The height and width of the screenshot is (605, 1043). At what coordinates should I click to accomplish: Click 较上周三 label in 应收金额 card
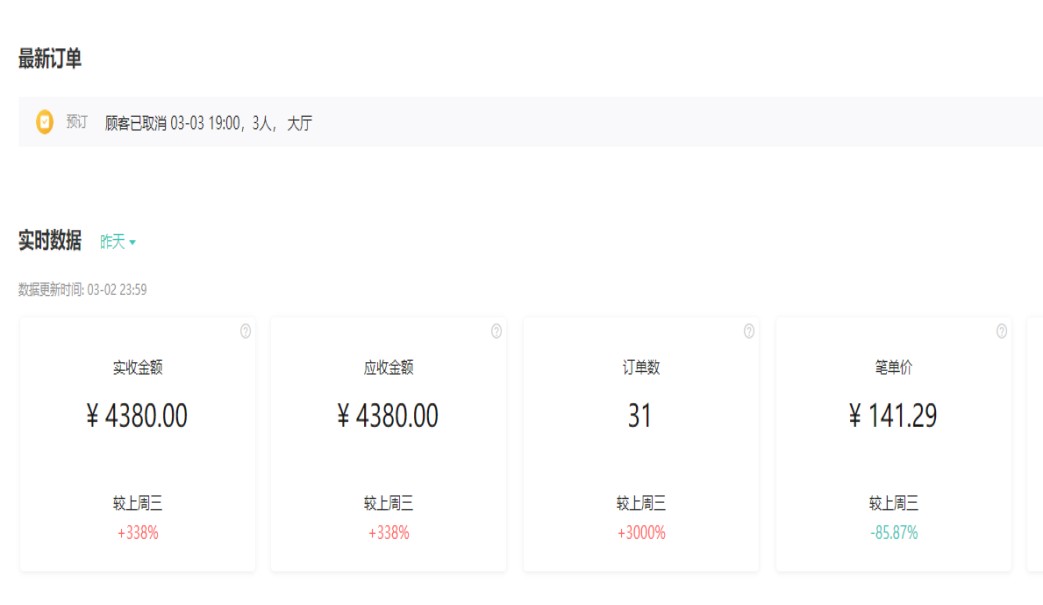389,504
